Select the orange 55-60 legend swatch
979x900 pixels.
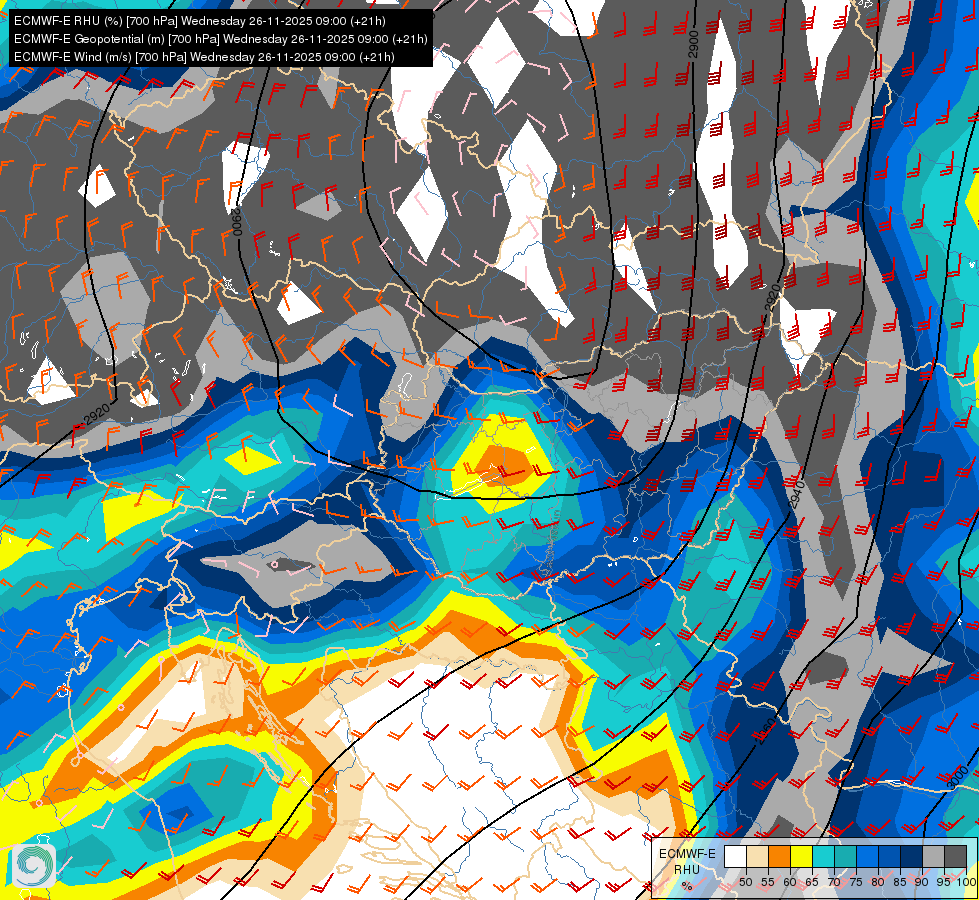click(x=779, y=856)
